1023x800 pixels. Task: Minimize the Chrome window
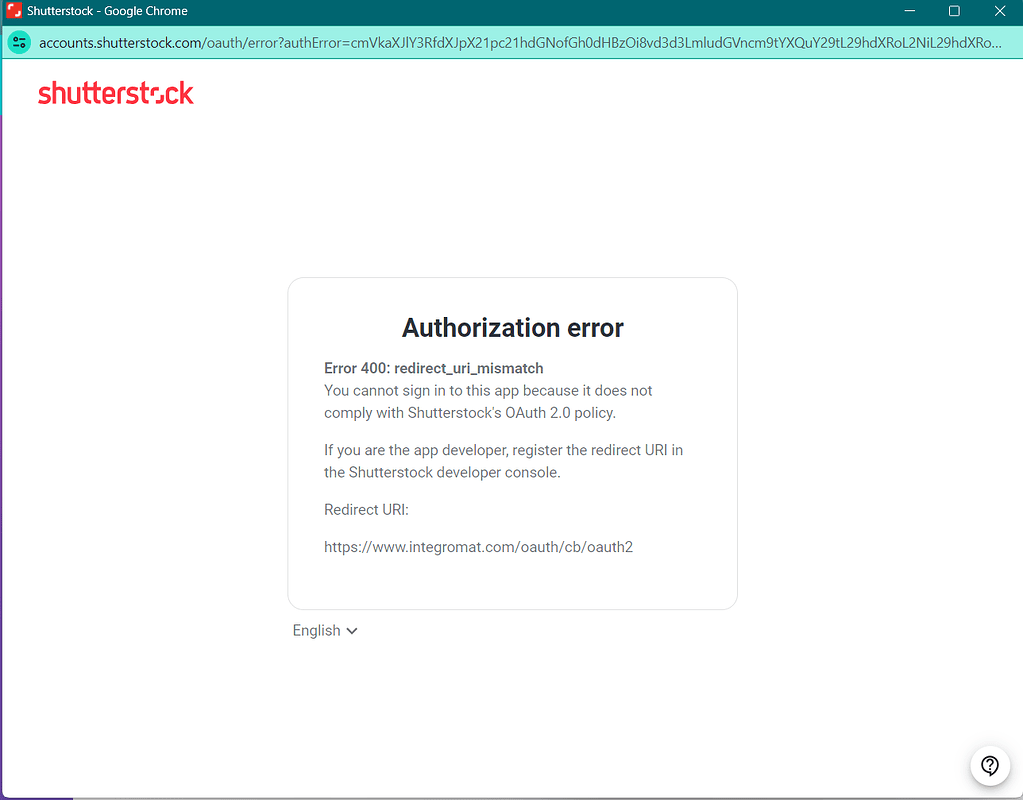coord(909,11)
